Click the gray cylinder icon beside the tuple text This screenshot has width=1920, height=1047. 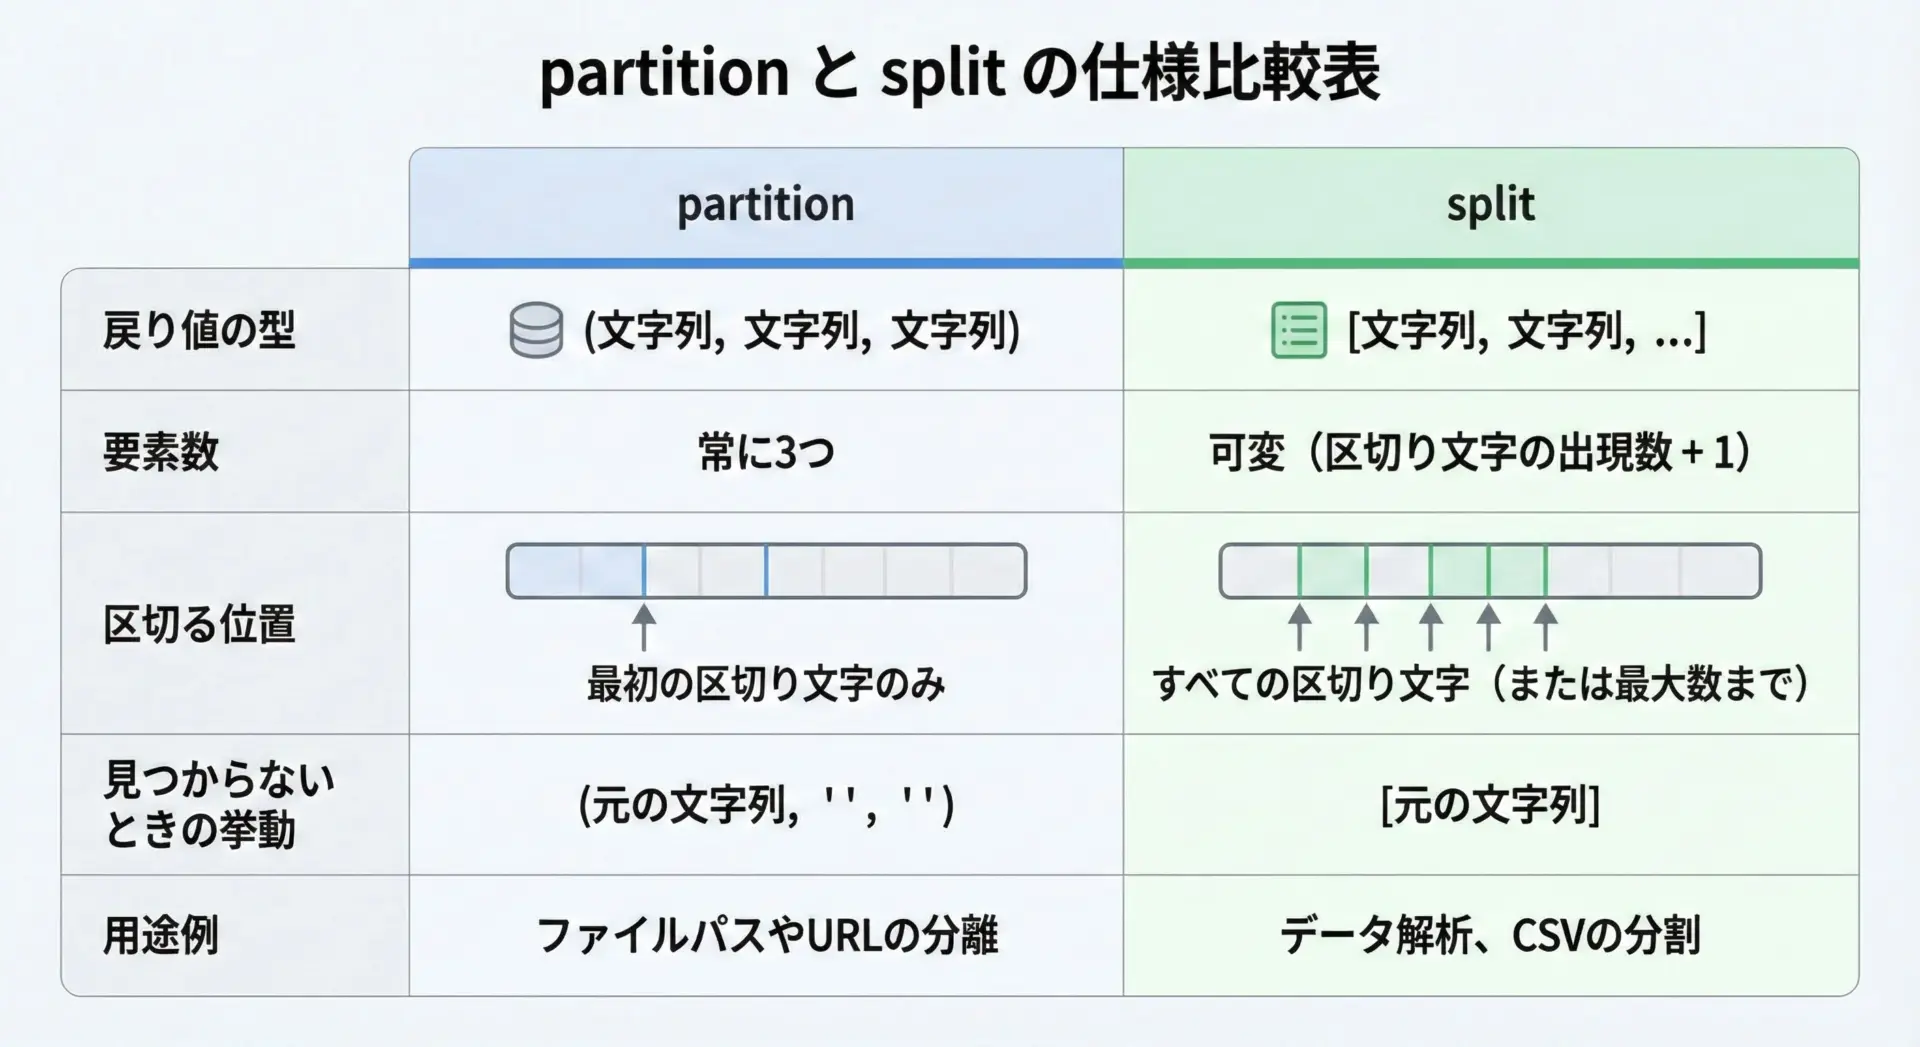pos(536,330)
